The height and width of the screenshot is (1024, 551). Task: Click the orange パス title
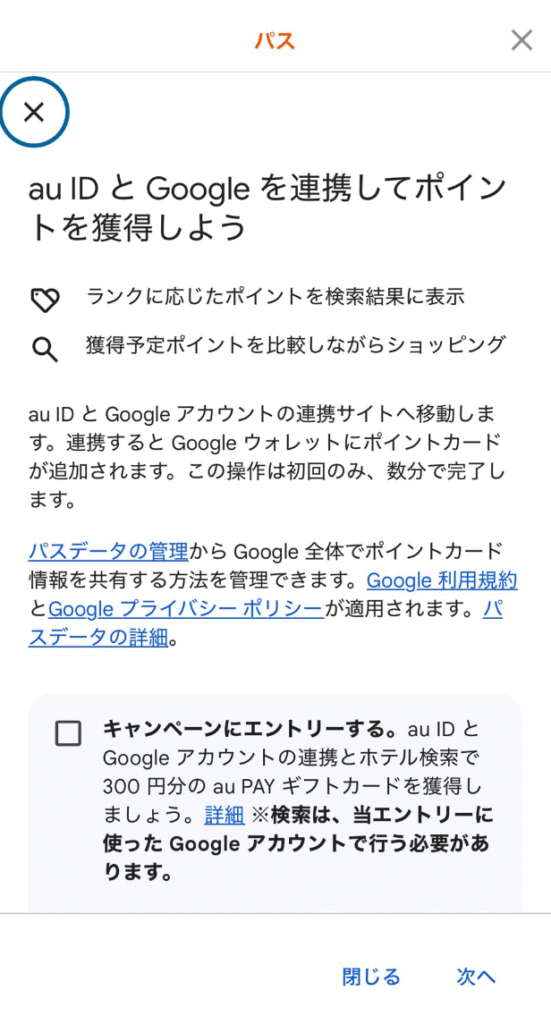[275, 41]
